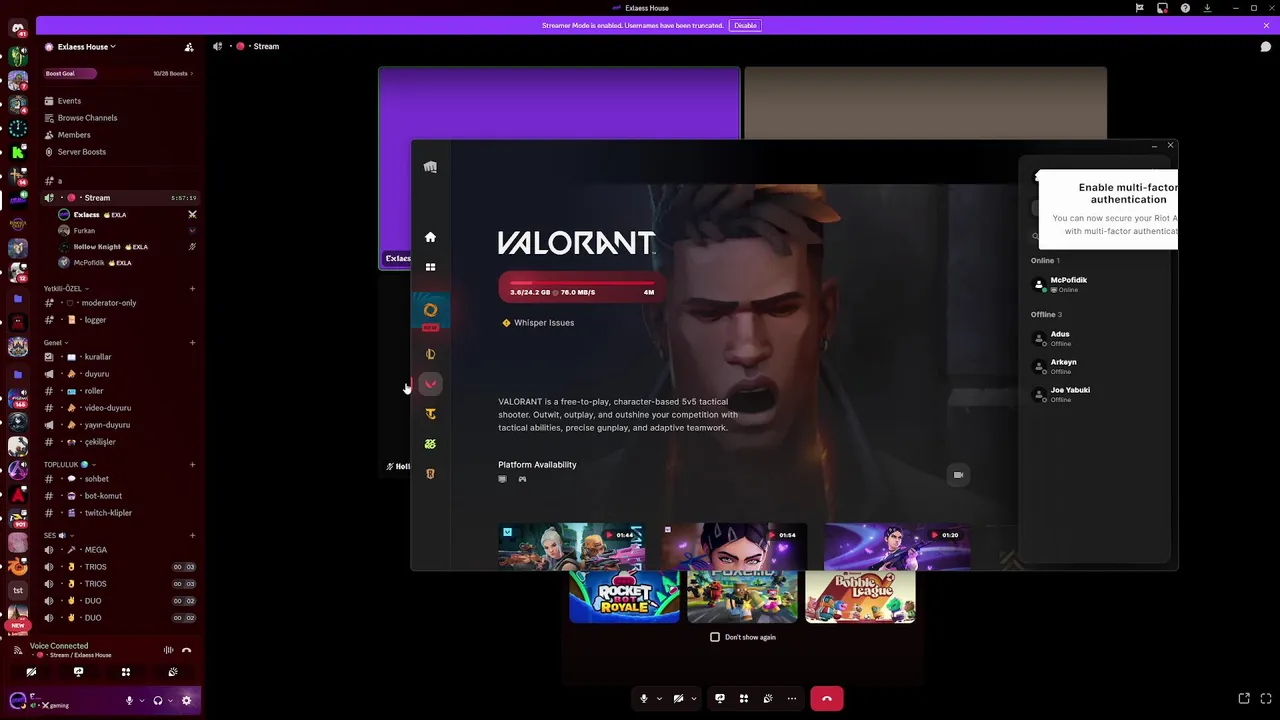Collapse SES voice category
1280x720 pixels.
coord(58,536)
